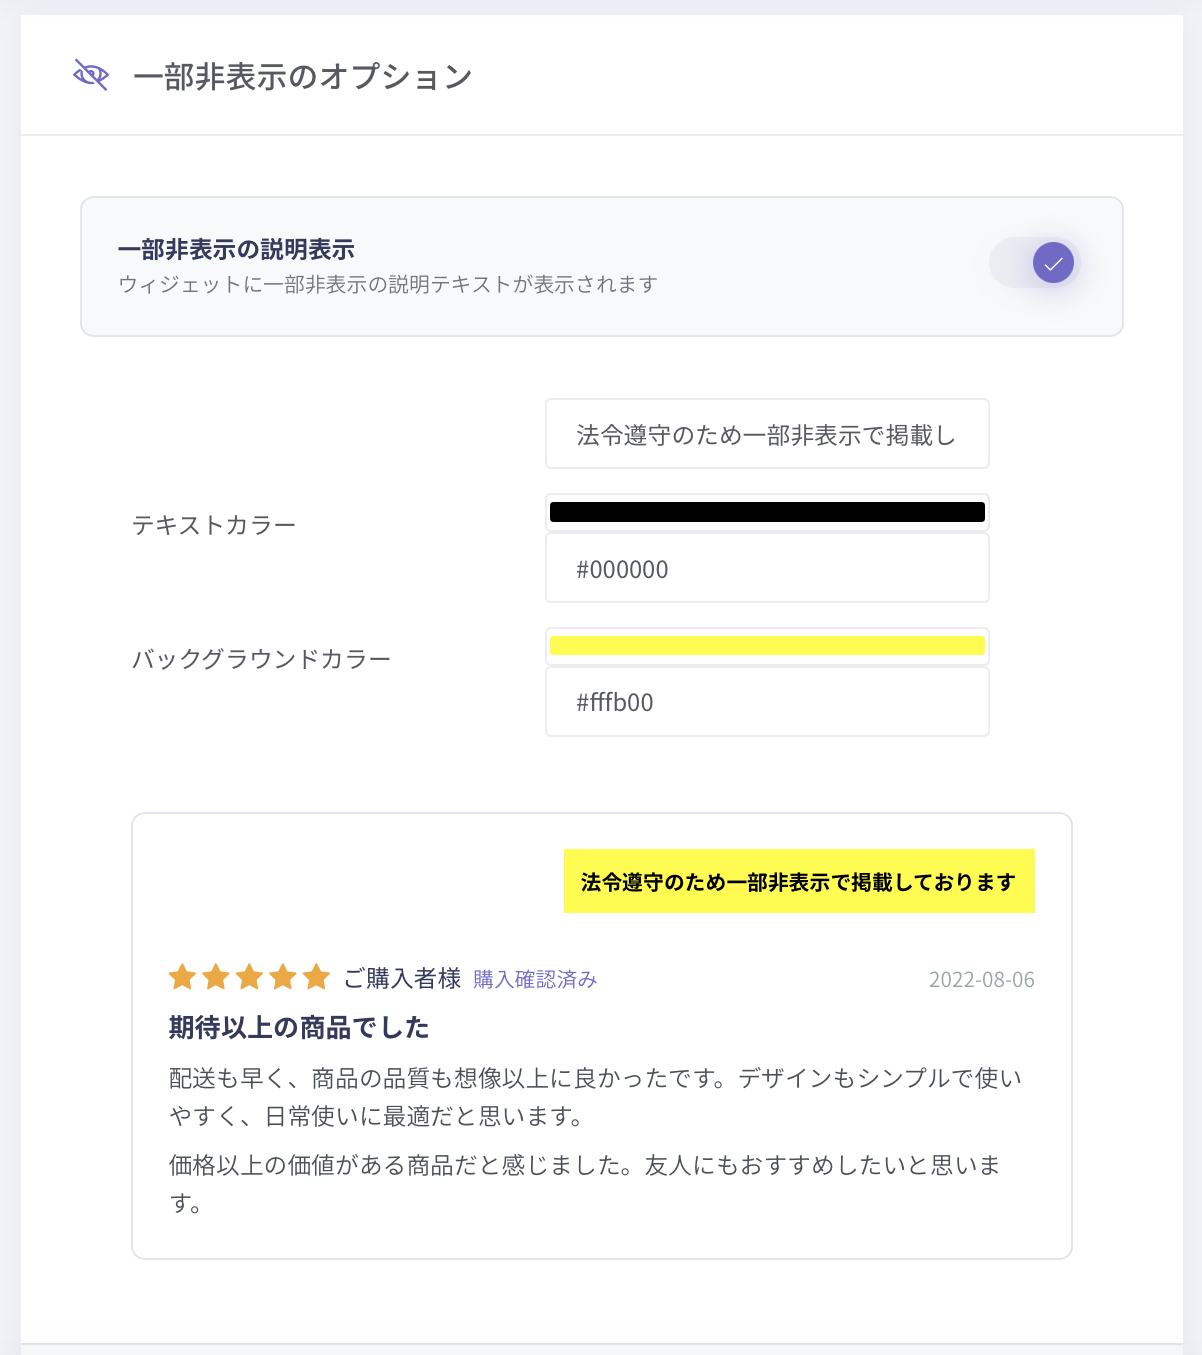Click the third review star
Screen dimensions: 1202x1355
coord(249,977)
